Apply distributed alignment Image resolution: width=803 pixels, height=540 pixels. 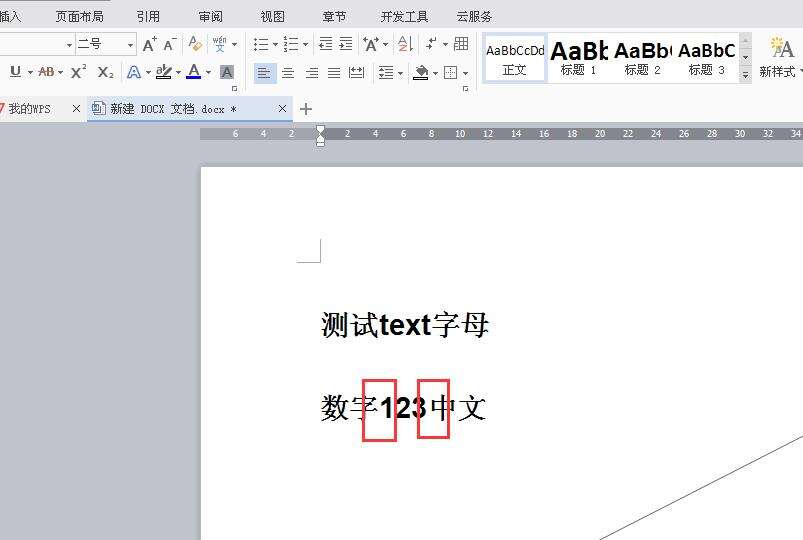[356, 73]
